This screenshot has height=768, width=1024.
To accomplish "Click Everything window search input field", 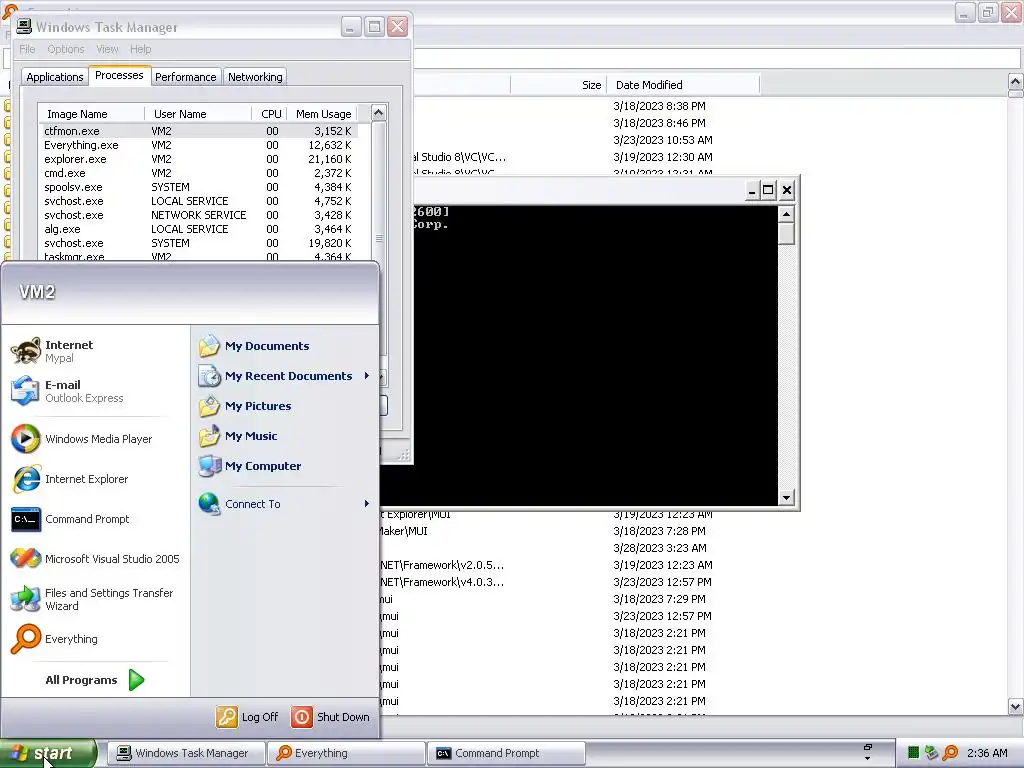I will click(x=716, y=58).
